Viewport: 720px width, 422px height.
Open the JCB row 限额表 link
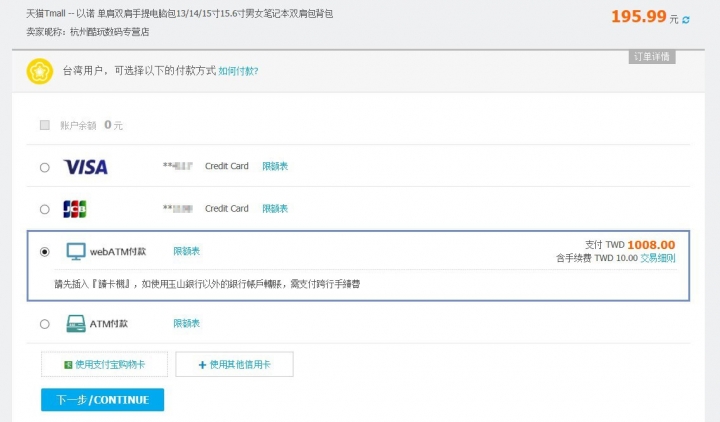pos(275,208)
